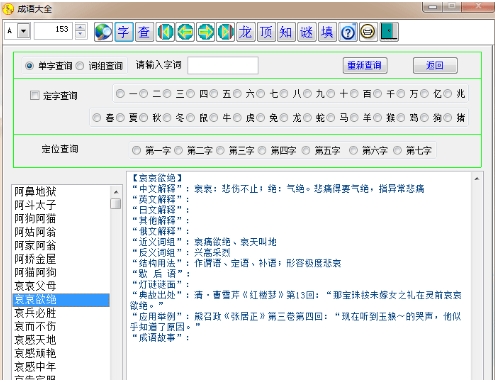Screen dimensions: 495x382
Task: Select 哀感中年 in the idiom list
Action: click(x=61, y=367)
